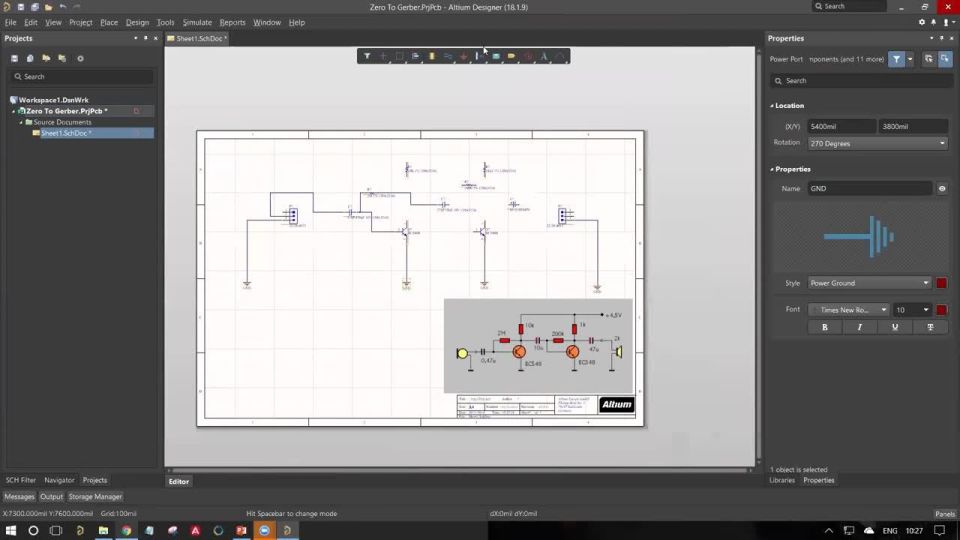This screenshot has width=960, height=540.
Task: Click the open folder icon in title bar
Action: coord(48,7)
